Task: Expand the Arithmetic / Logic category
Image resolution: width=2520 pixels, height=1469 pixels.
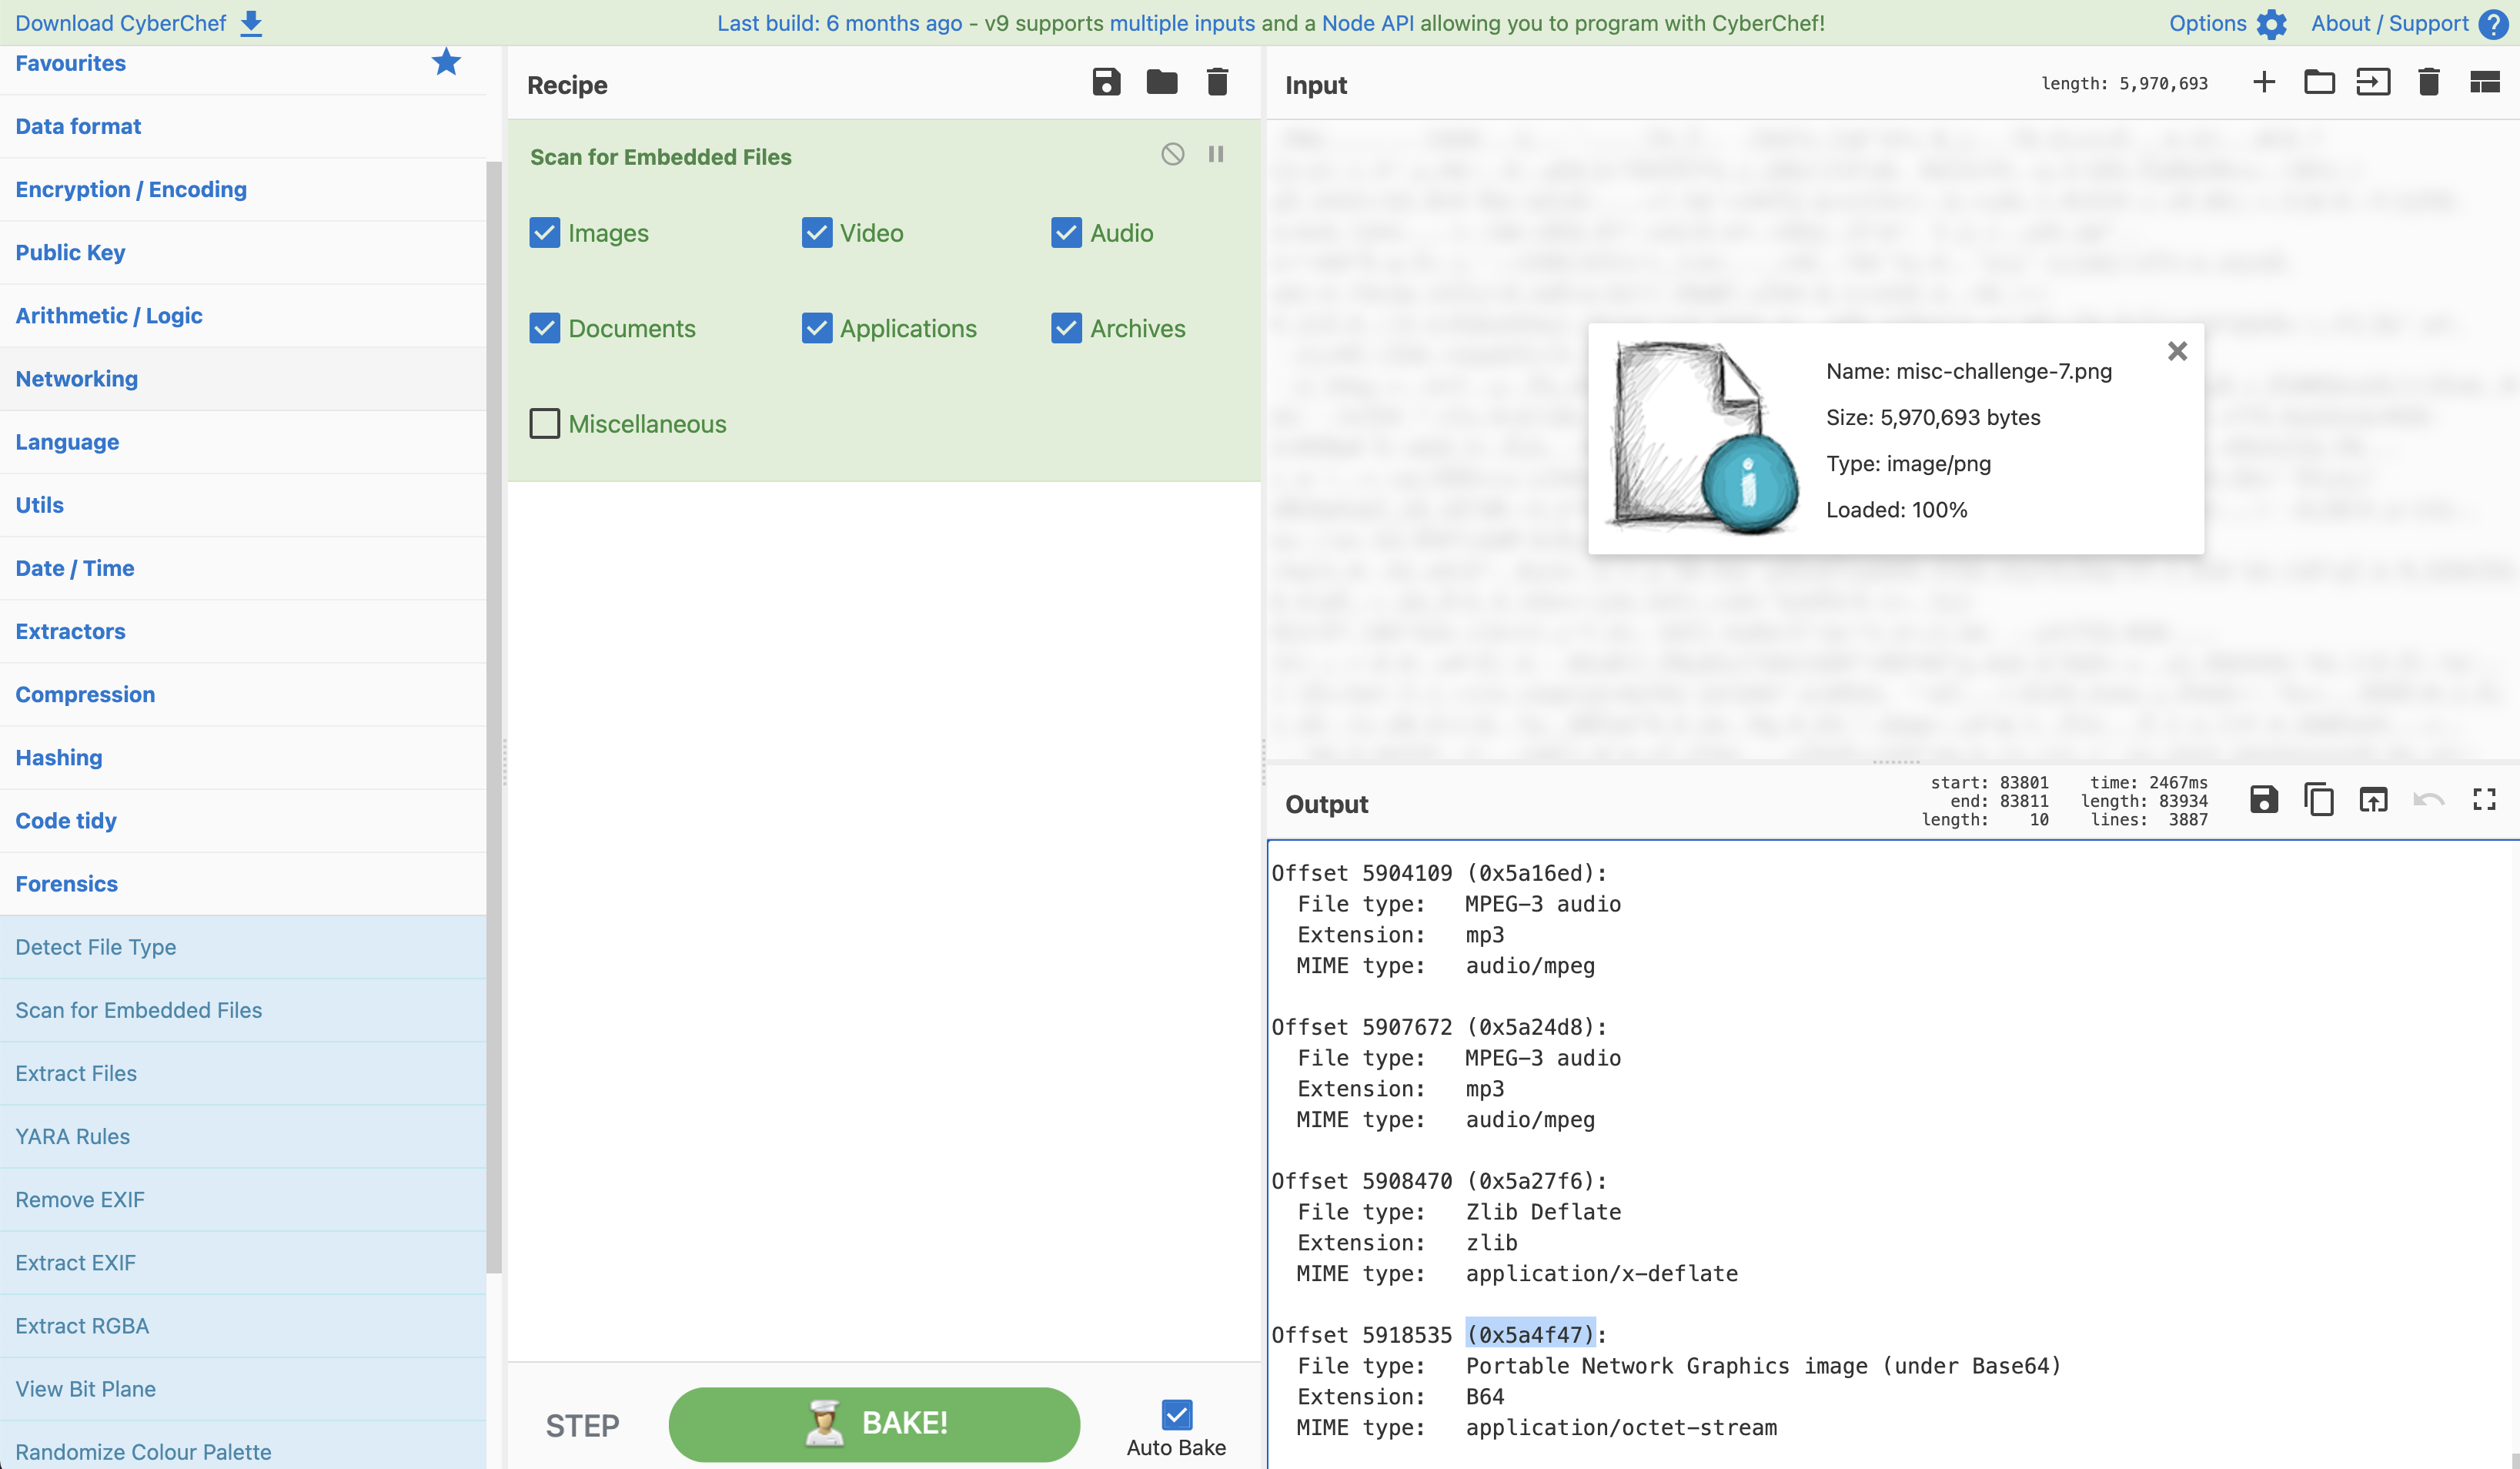Action: pyautogui.click(x=243, y=315)
